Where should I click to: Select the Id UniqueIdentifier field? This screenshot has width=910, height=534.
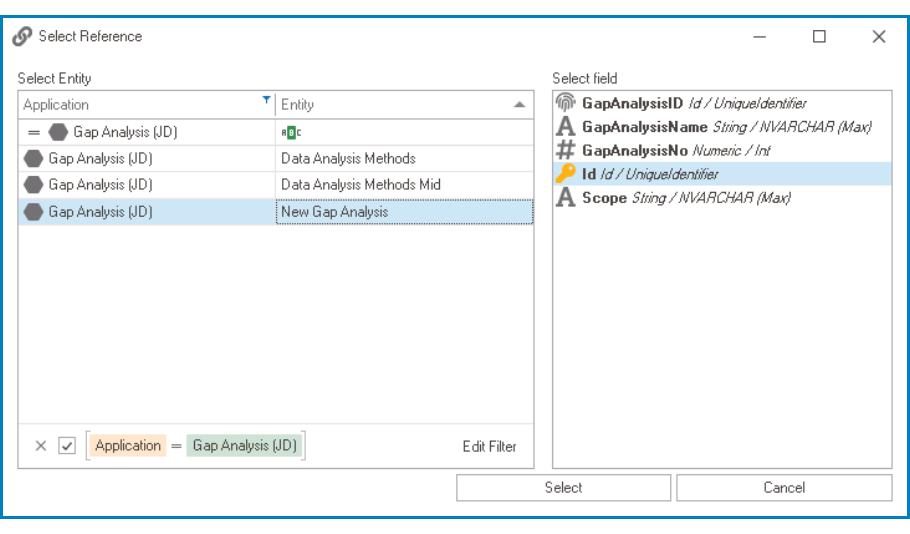(722, 174)
